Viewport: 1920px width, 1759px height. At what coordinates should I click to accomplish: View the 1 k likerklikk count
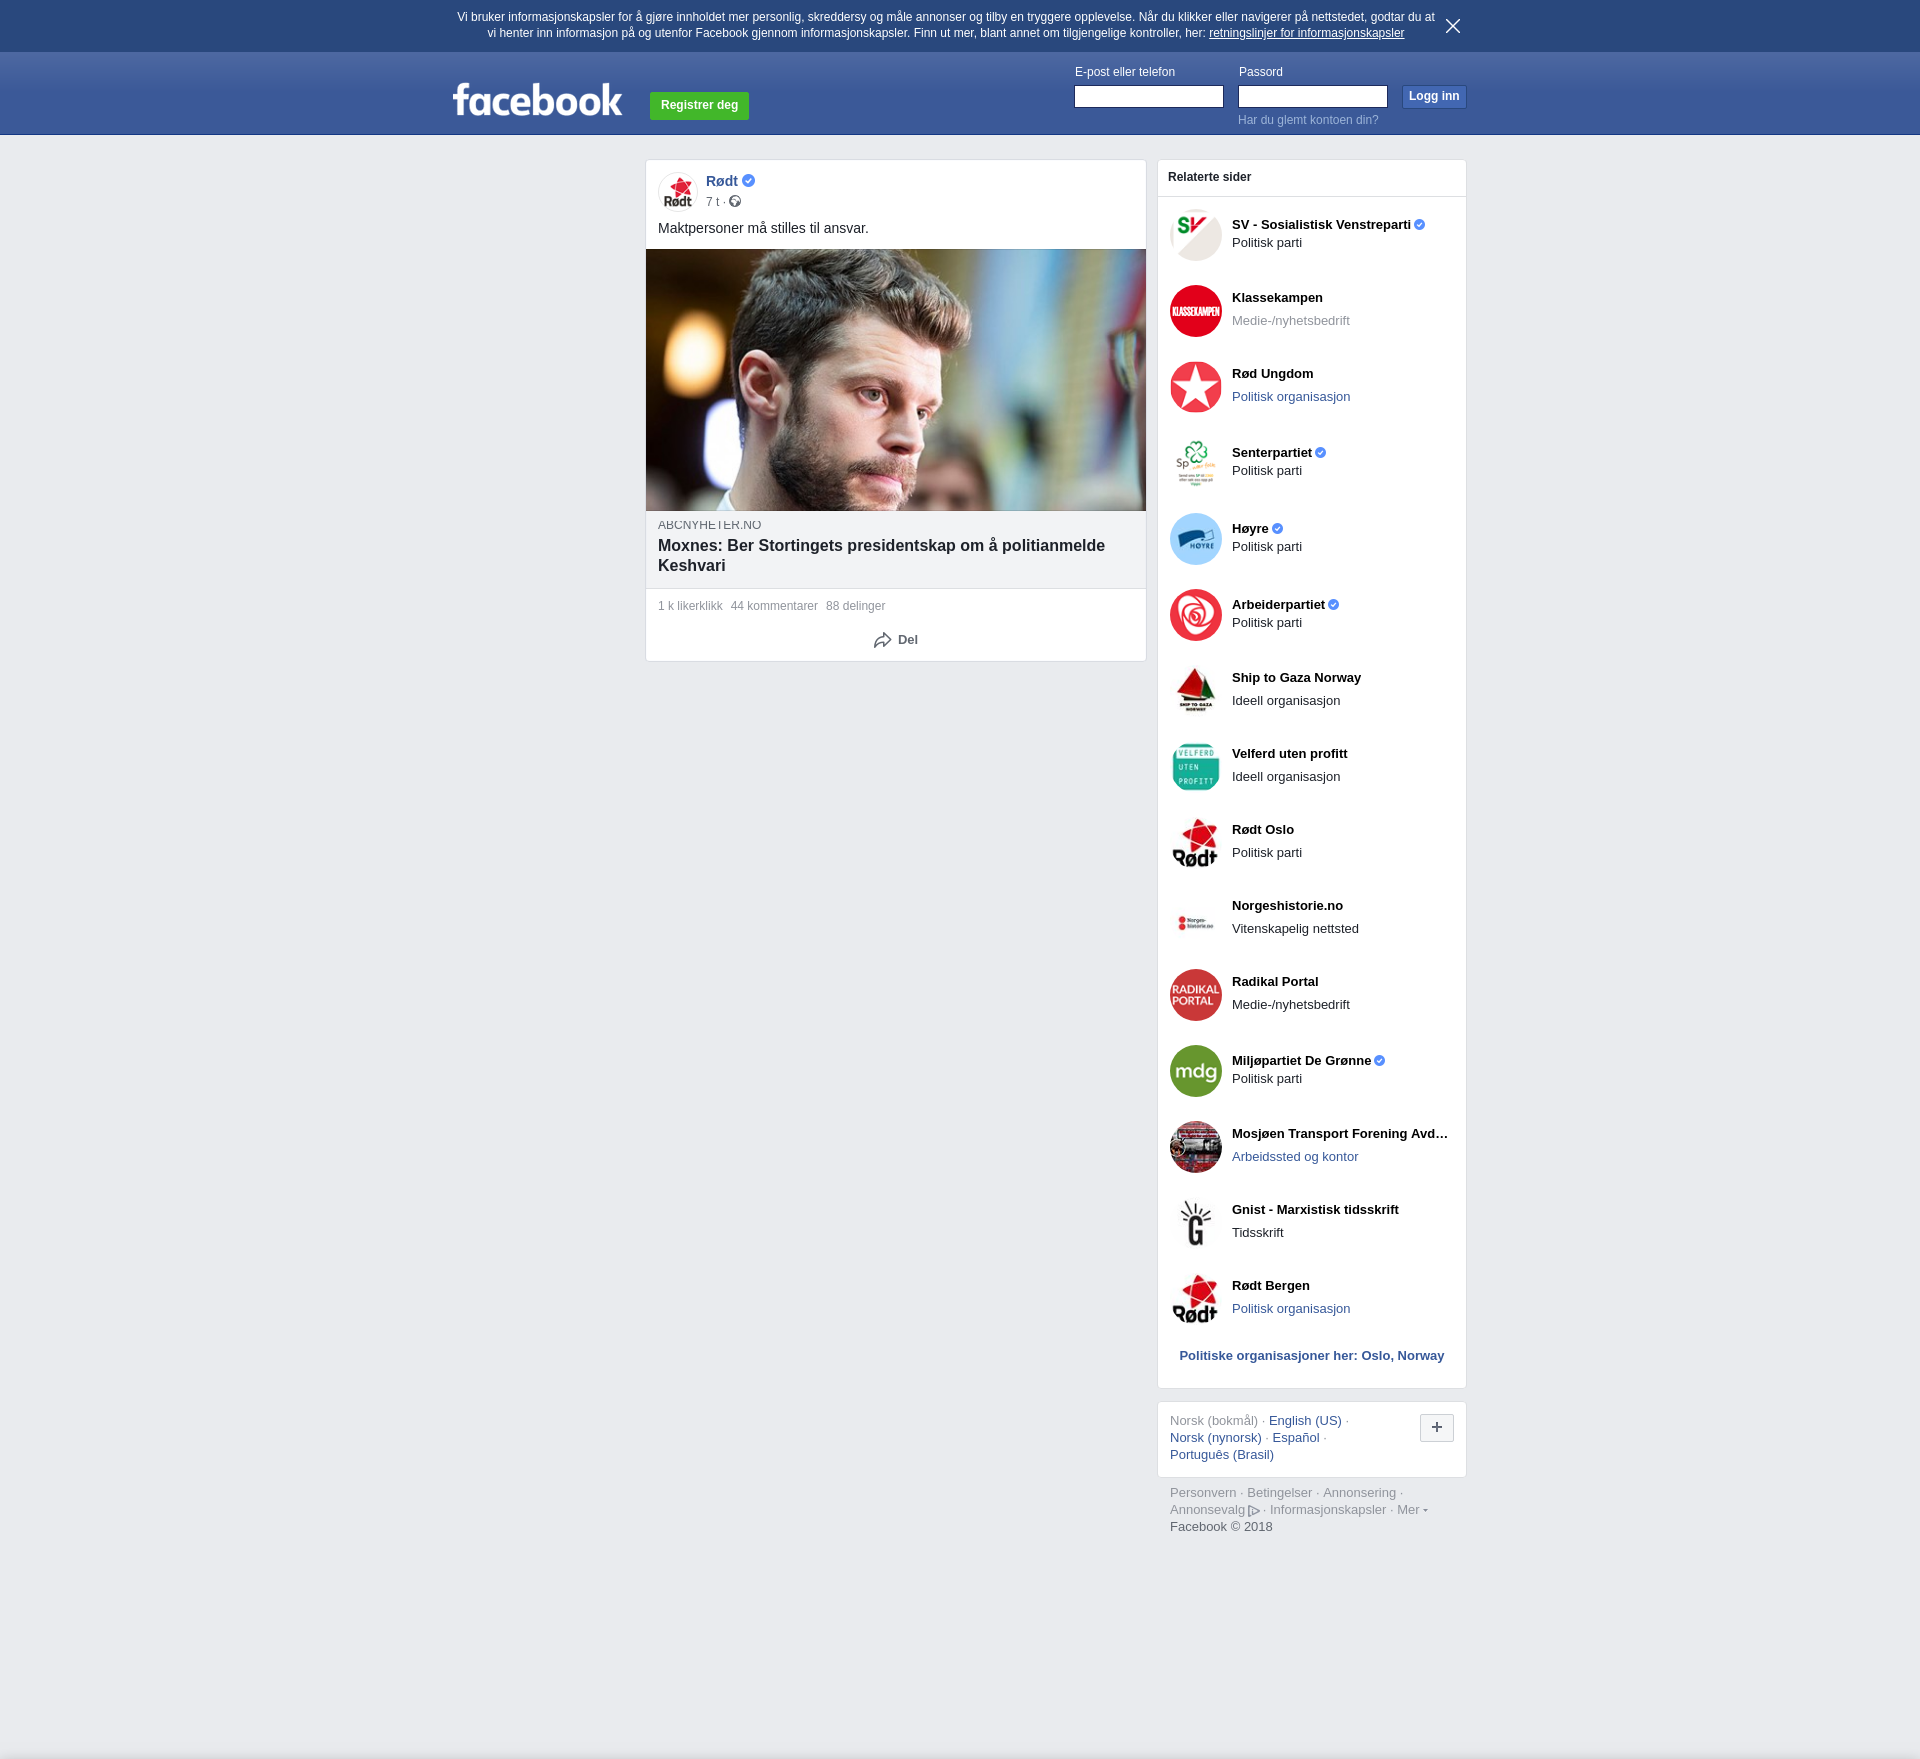pos(690,606)
